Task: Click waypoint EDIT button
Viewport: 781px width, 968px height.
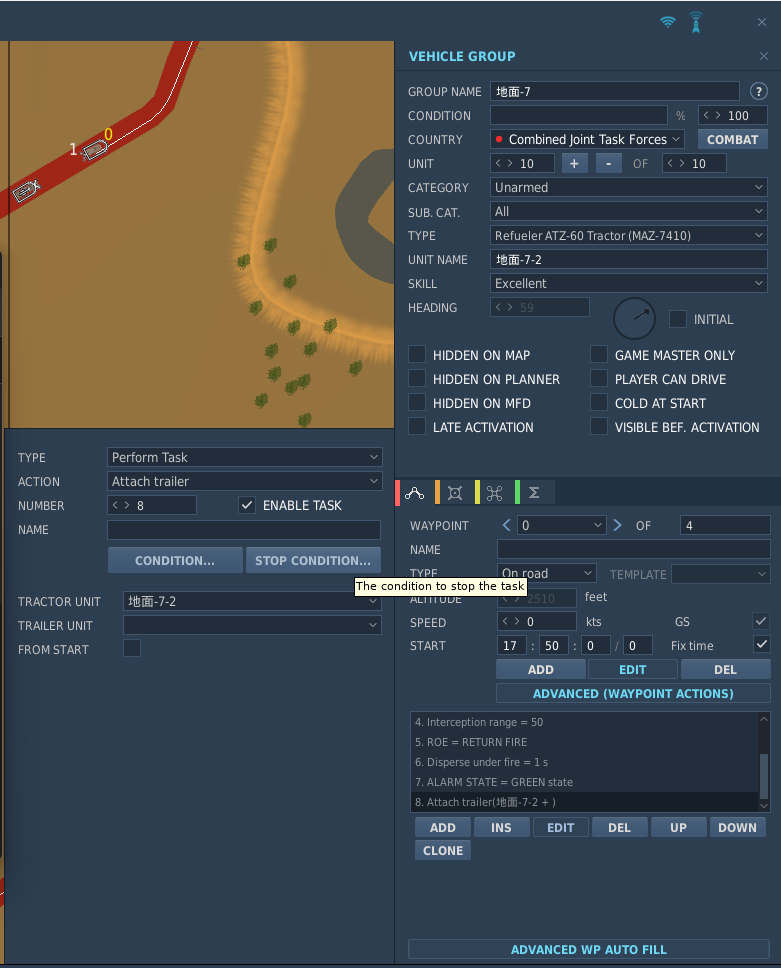Action: point(633,669)
